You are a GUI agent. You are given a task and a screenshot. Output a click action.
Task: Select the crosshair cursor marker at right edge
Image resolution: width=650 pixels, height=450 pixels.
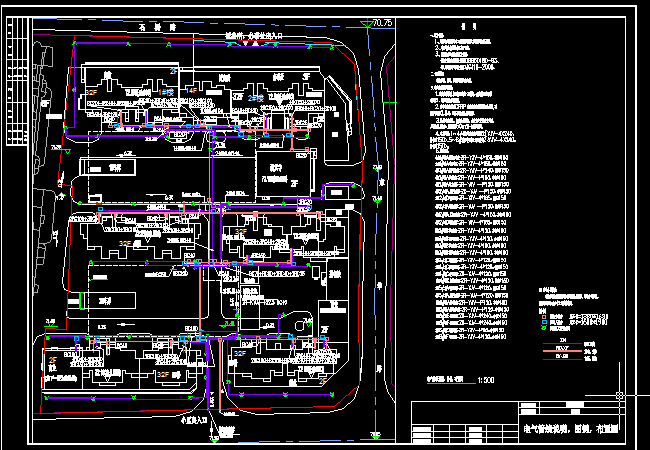[621, 393]
